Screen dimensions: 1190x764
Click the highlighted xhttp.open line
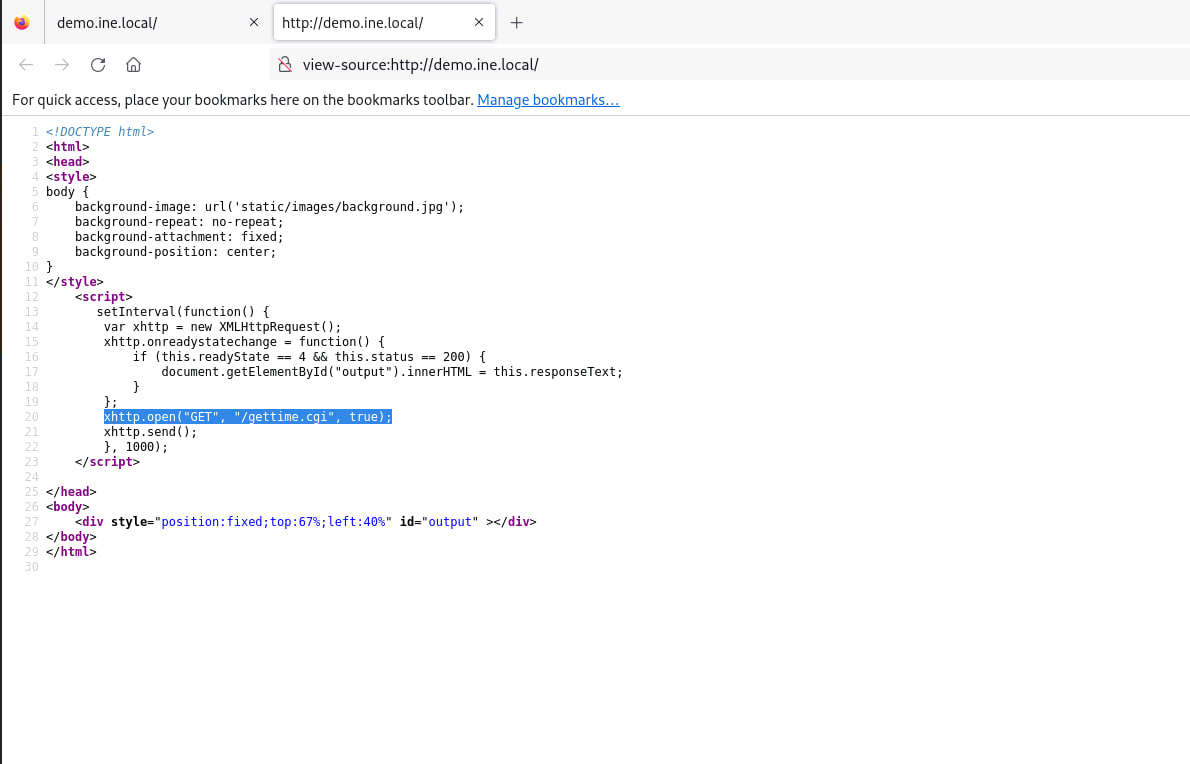click(x=247, y=417)
